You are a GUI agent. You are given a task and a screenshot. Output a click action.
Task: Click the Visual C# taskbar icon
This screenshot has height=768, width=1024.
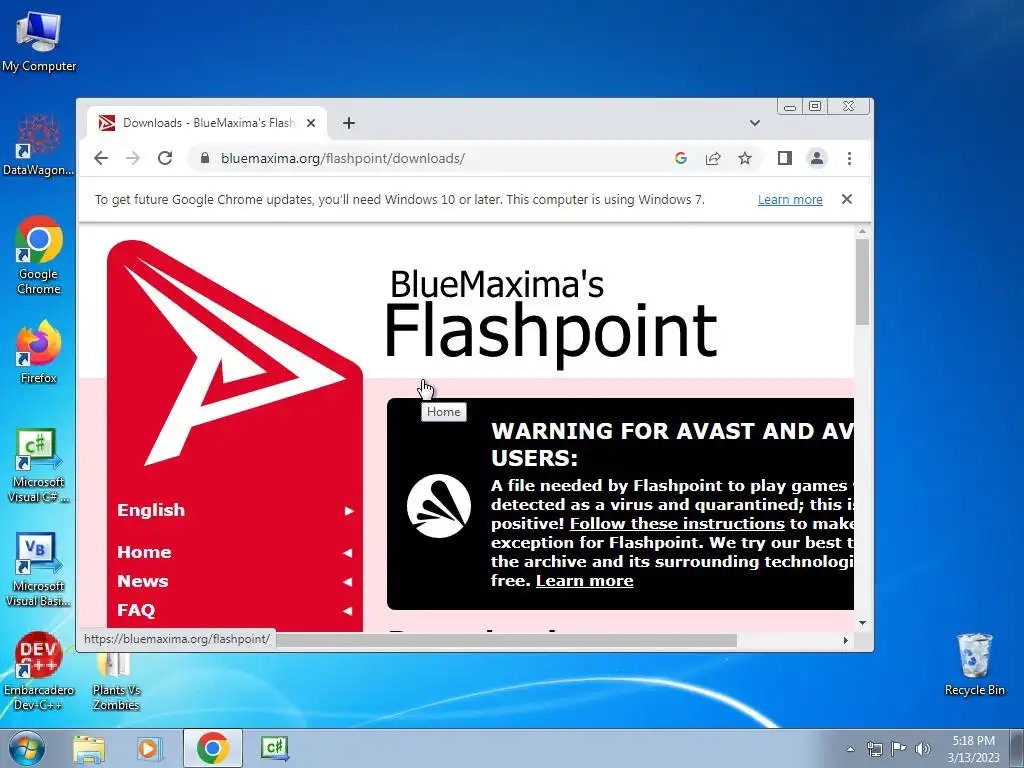[274, 748]
